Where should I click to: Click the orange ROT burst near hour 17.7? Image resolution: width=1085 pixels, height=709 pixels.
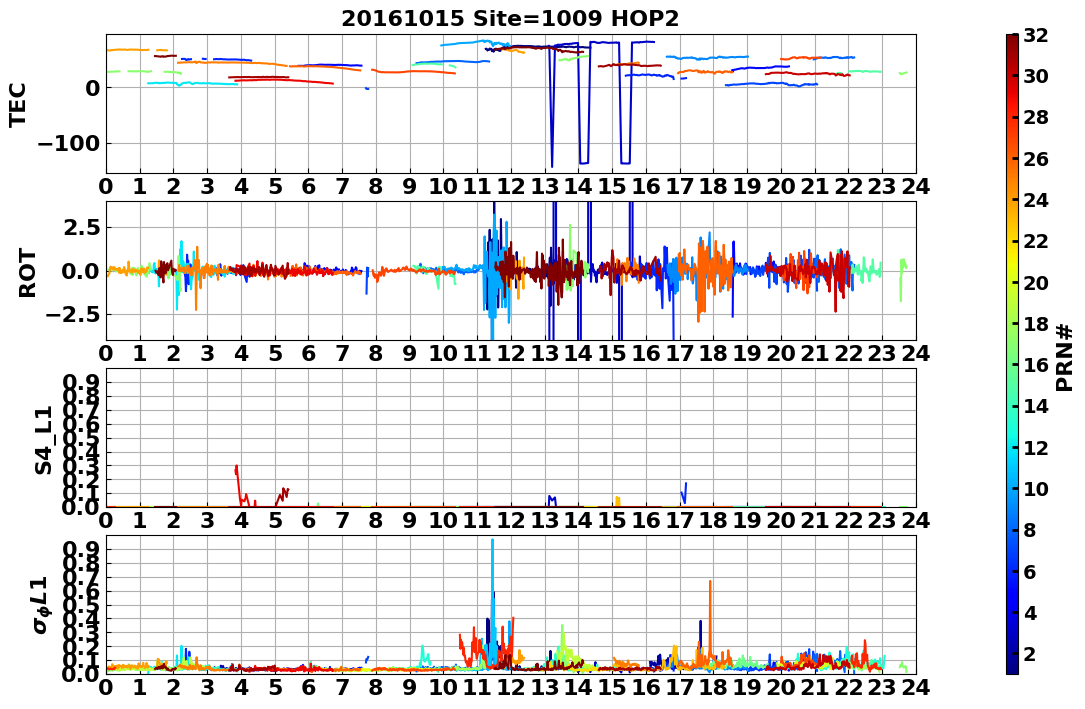704,277
